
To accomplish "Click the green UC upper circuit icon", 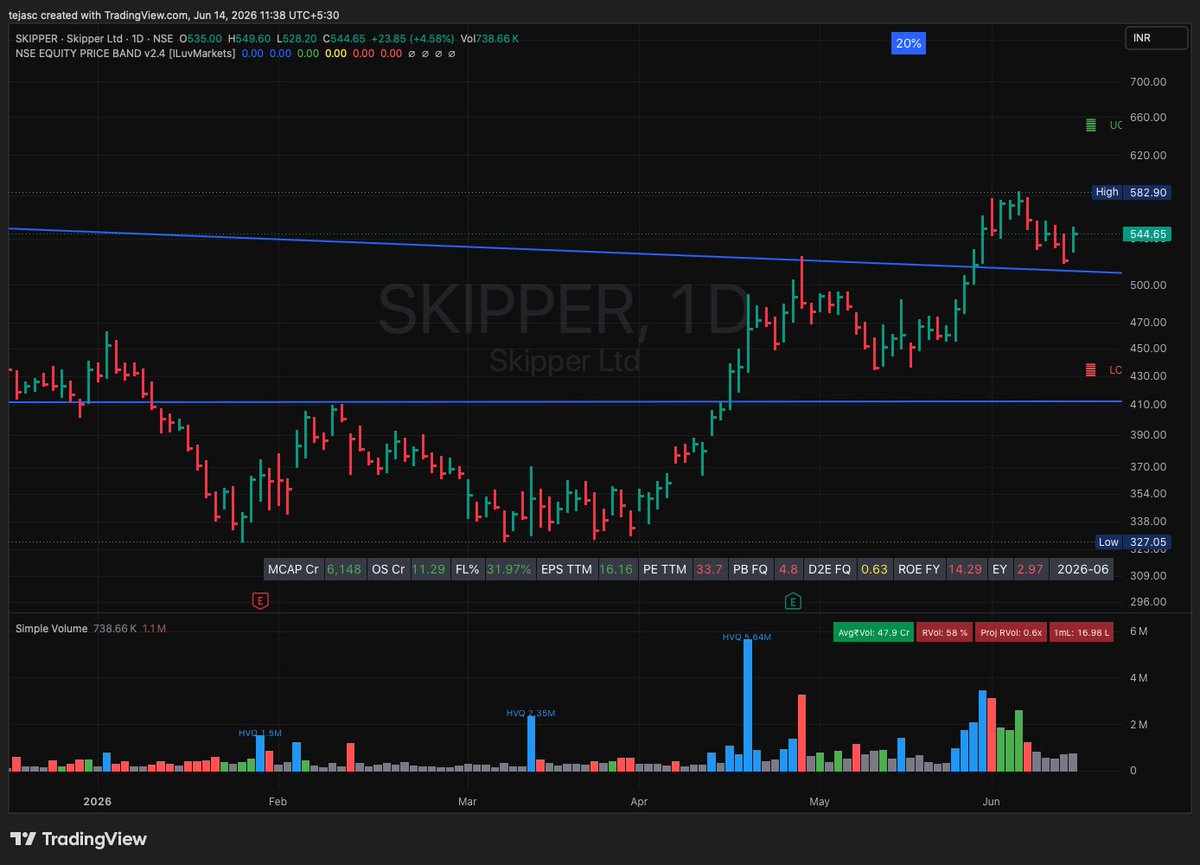I will pos(1091,126).
